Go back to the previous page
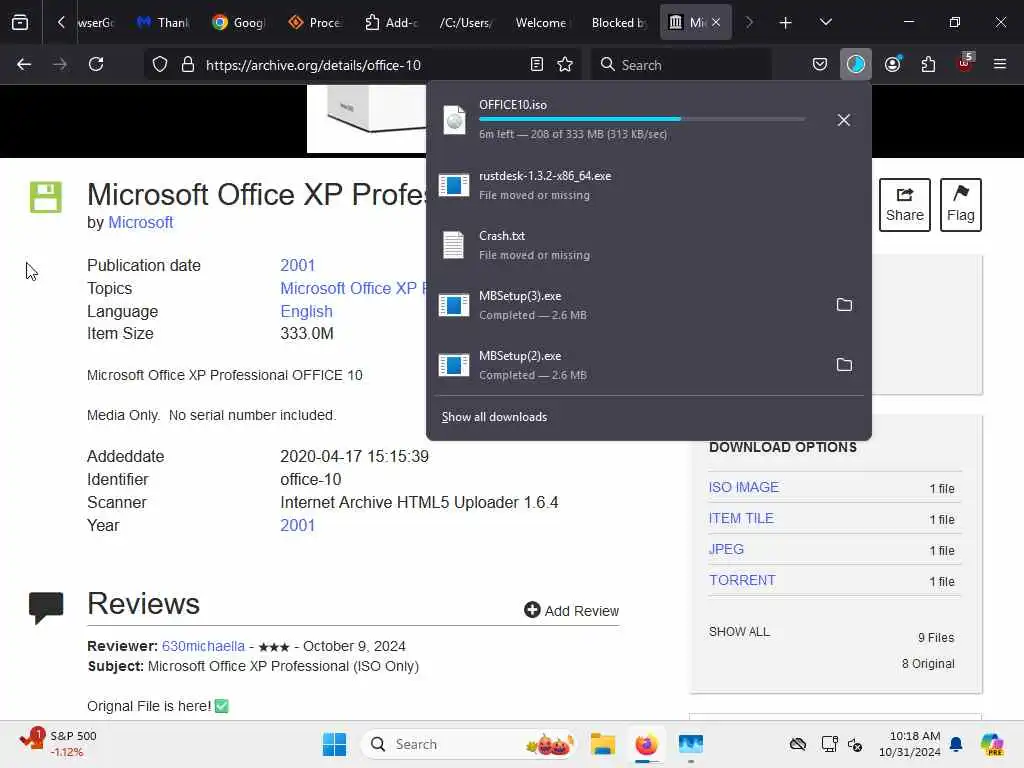 click(24, 65)
